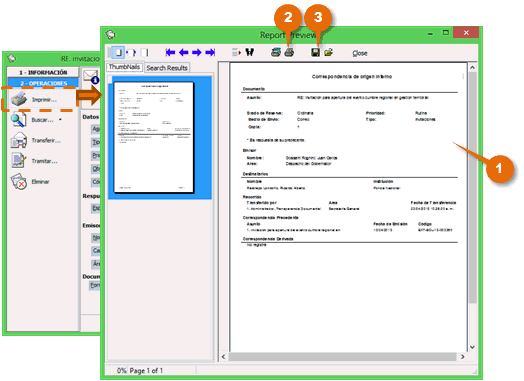This screenshot has height=381, width=524.
Task: Jump to last page with blue arrow
Action: pos(210,52)
